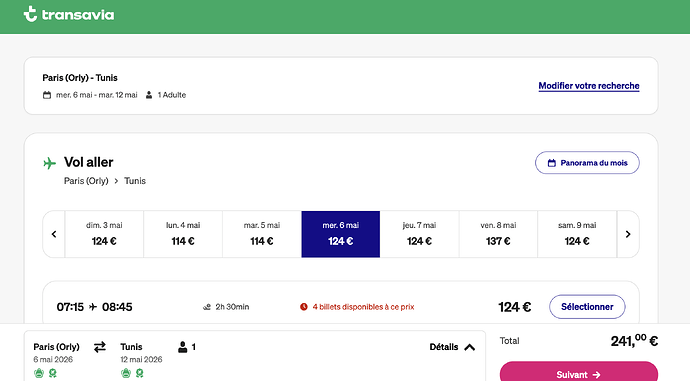
Task: Show next dates with right arrow
Action: (x=628, y=234)
